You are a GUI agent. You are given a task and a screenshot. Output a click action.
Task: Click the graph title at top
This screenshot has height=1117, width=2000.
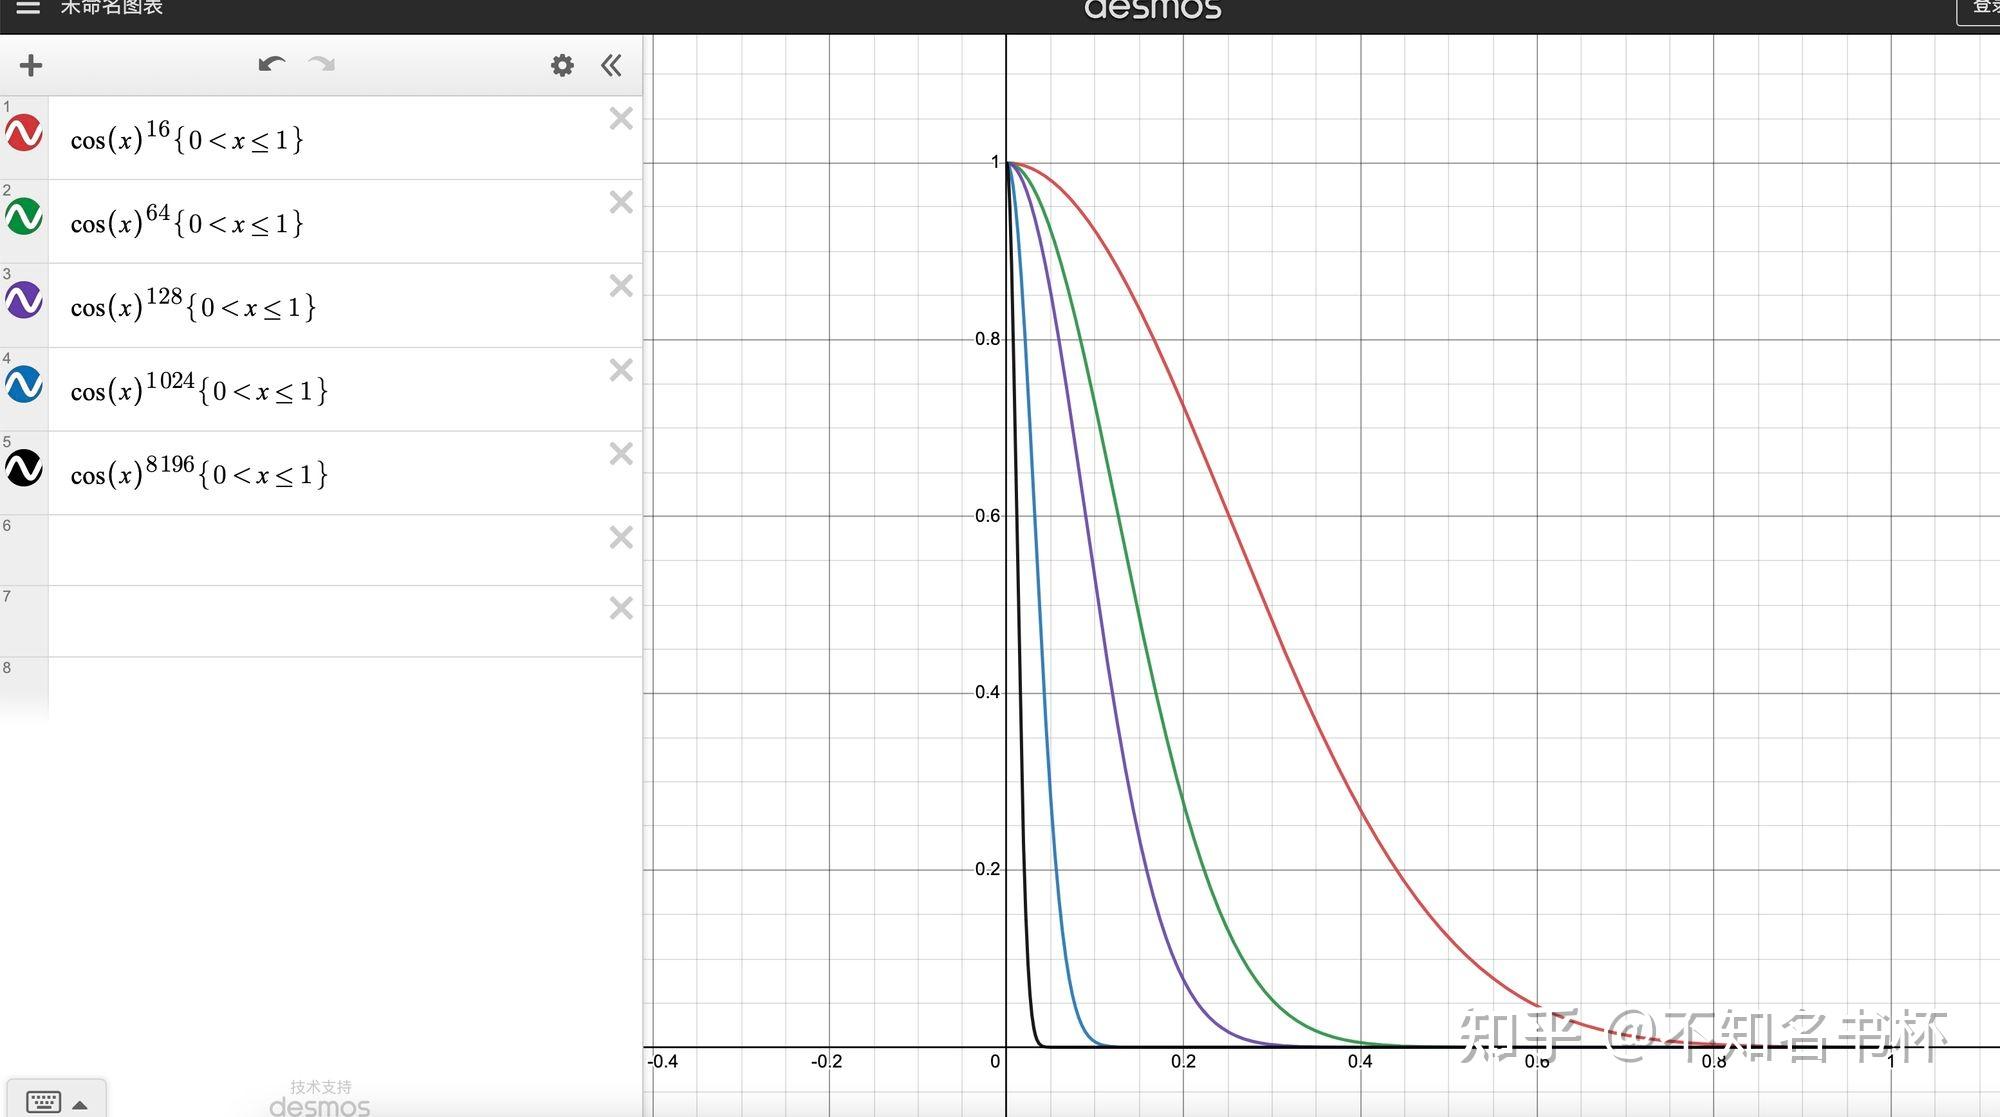(111, 8)
